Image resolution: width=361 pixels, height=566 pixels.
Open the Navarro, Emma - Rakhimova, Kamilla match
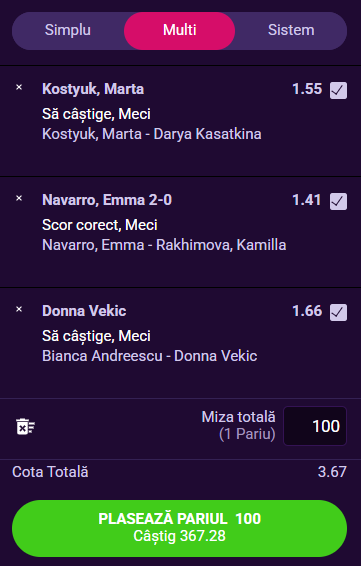point(164,245)
